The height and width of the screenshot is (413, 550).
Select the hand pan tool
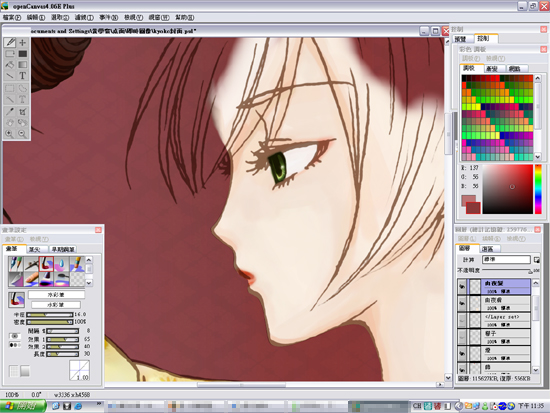click(10, 123)
